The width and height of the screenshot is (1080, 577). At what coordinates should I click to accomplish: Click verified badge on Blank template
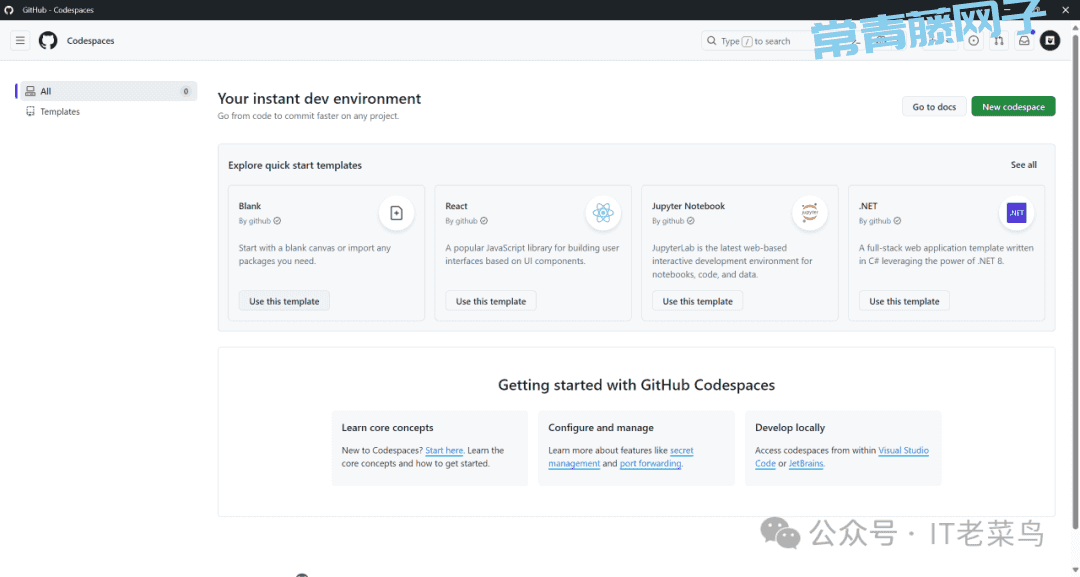pyautogui.click(x=277, y=221)
